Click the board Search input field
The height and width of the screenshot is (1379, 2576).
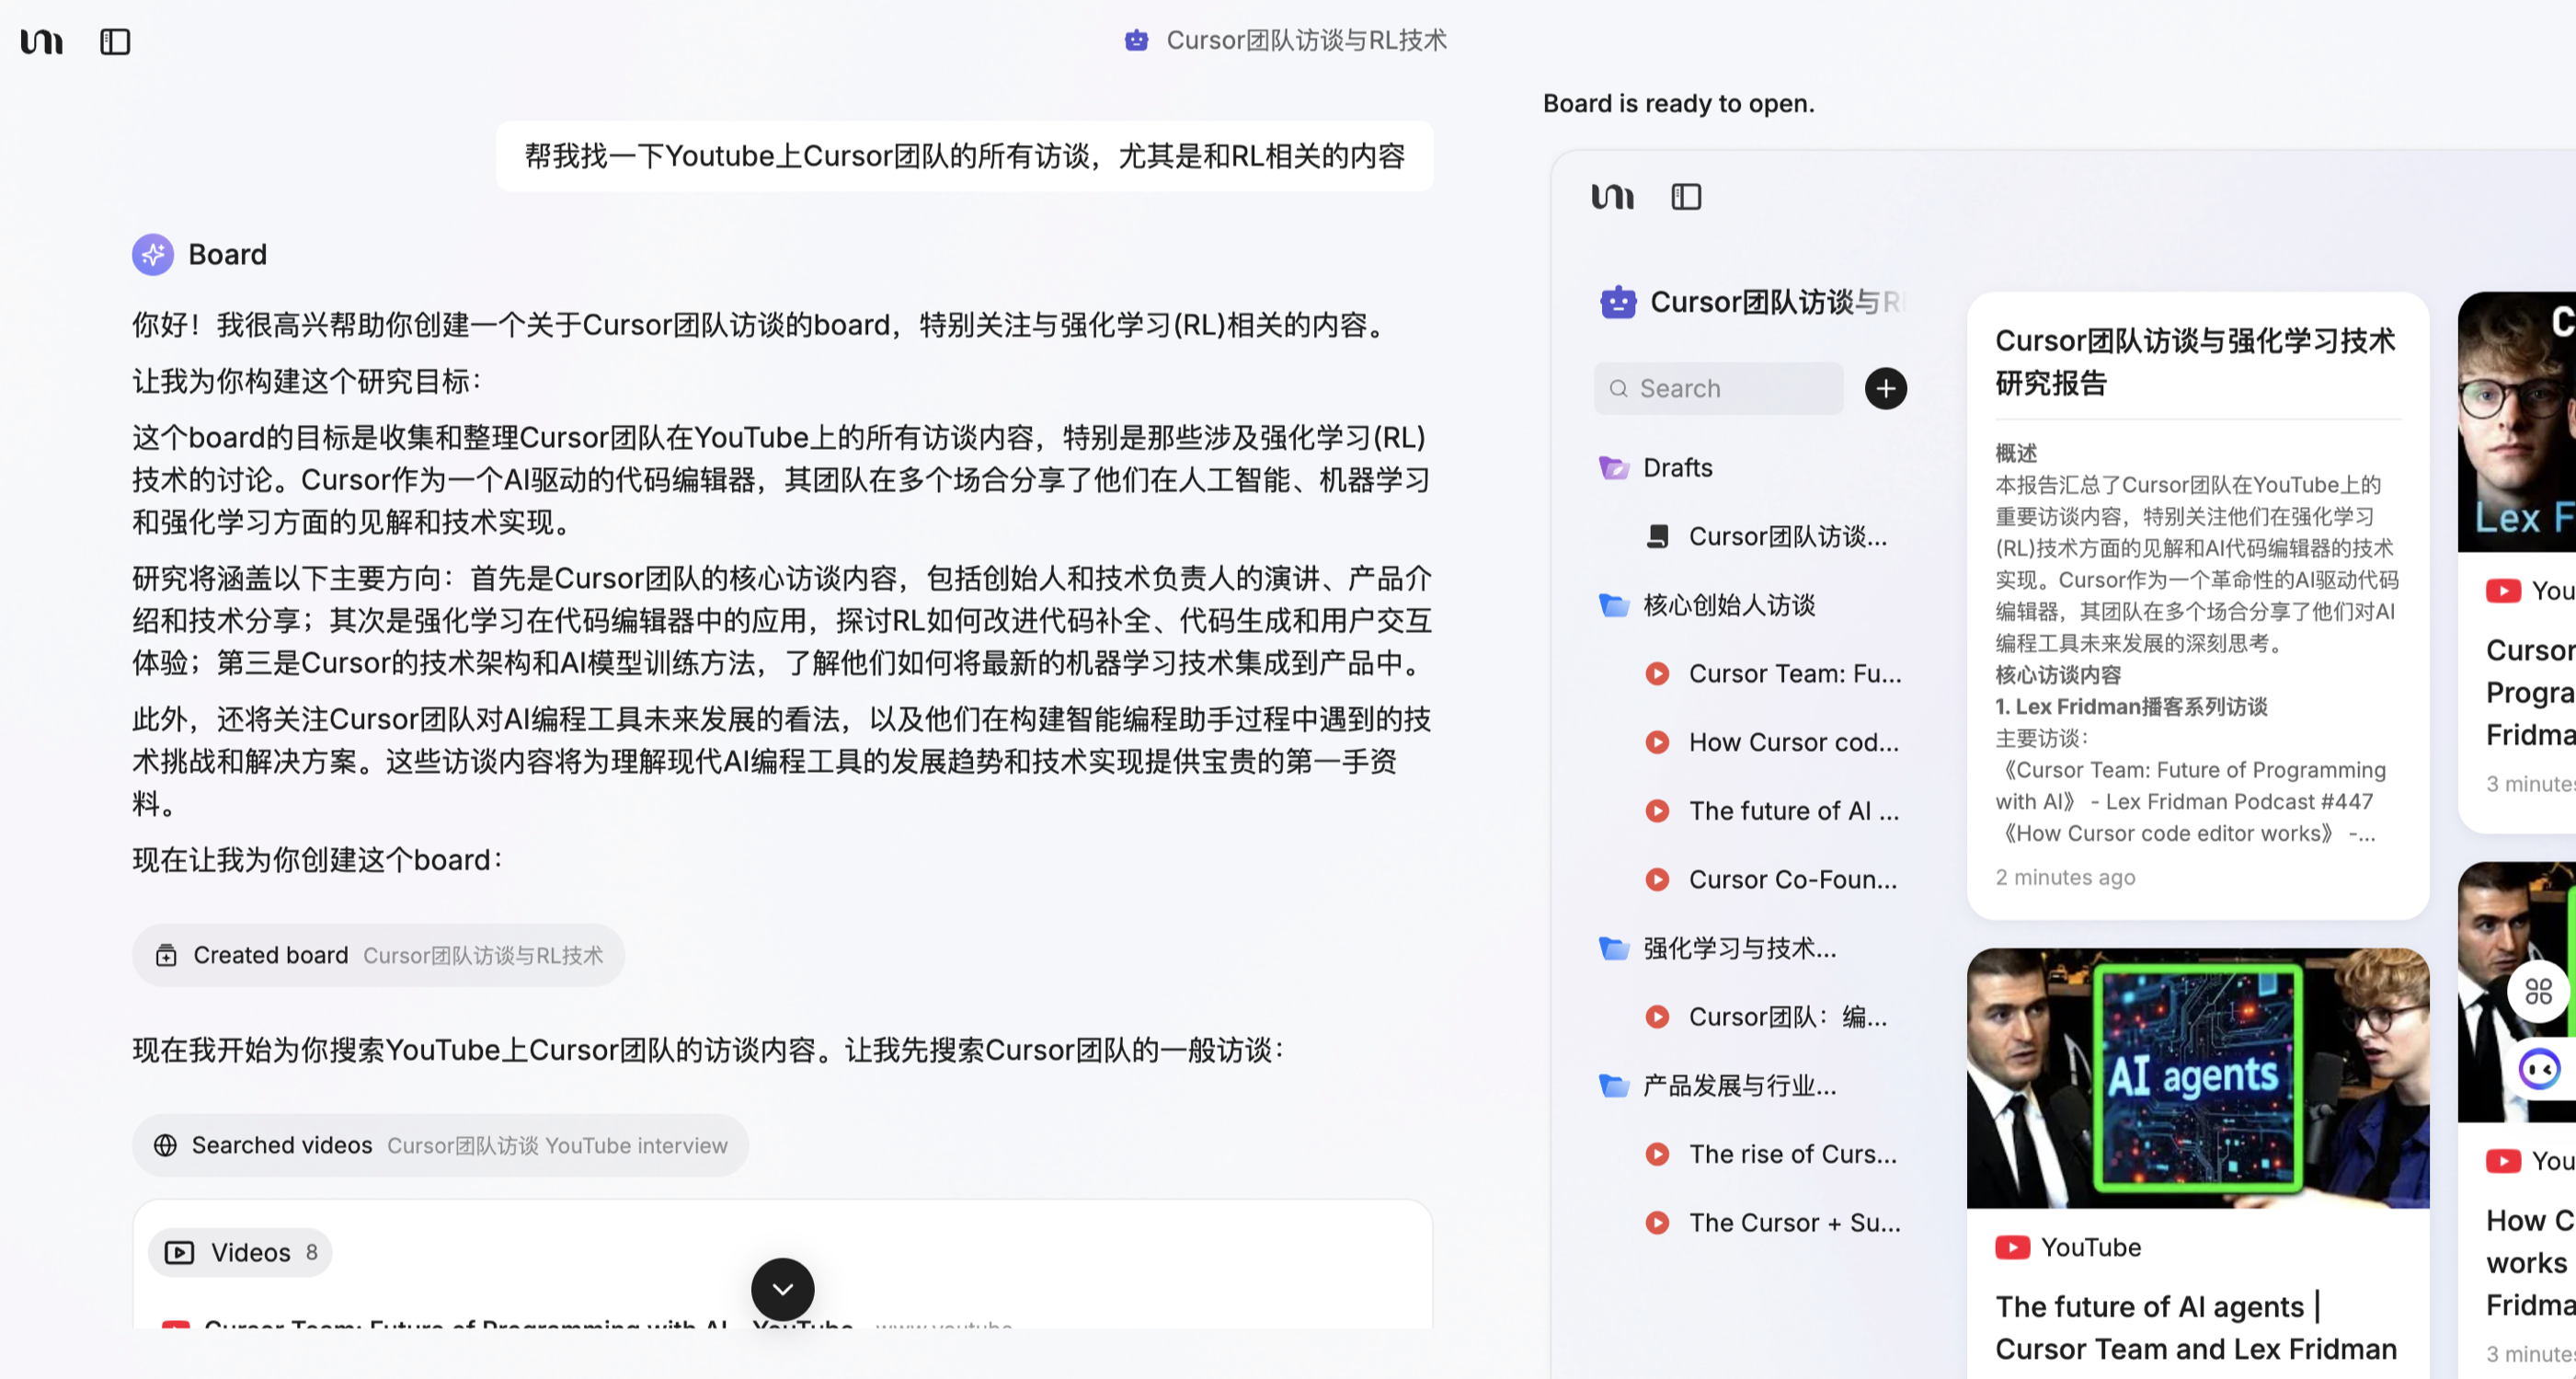(1718, 388)
